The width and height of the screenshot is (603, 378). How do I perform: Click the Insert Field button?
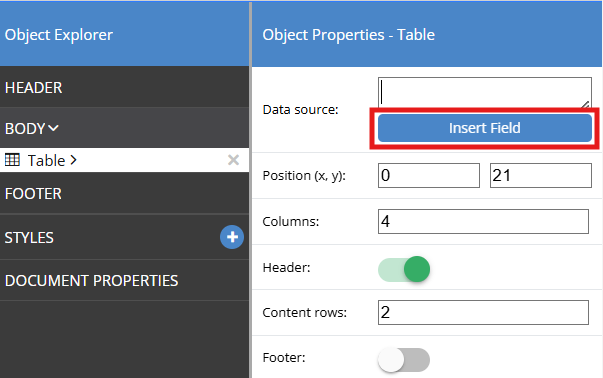pyautogui.click(x=485, y=128)
